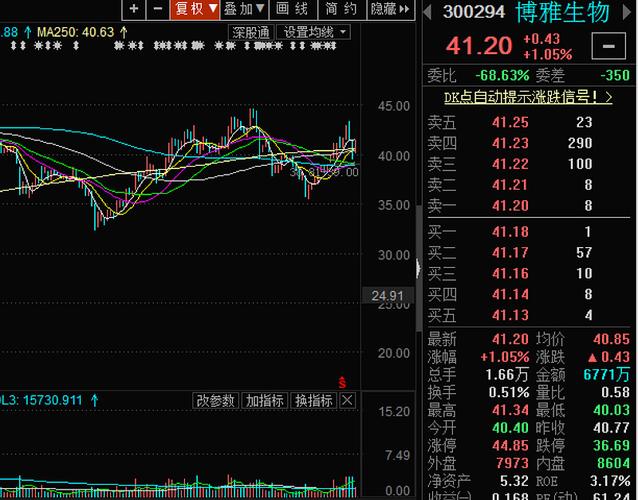Image resolution: width=638 pixels, height=500 pixels.
Task: Click 今开 value 40.40
Action: (510, 428)
